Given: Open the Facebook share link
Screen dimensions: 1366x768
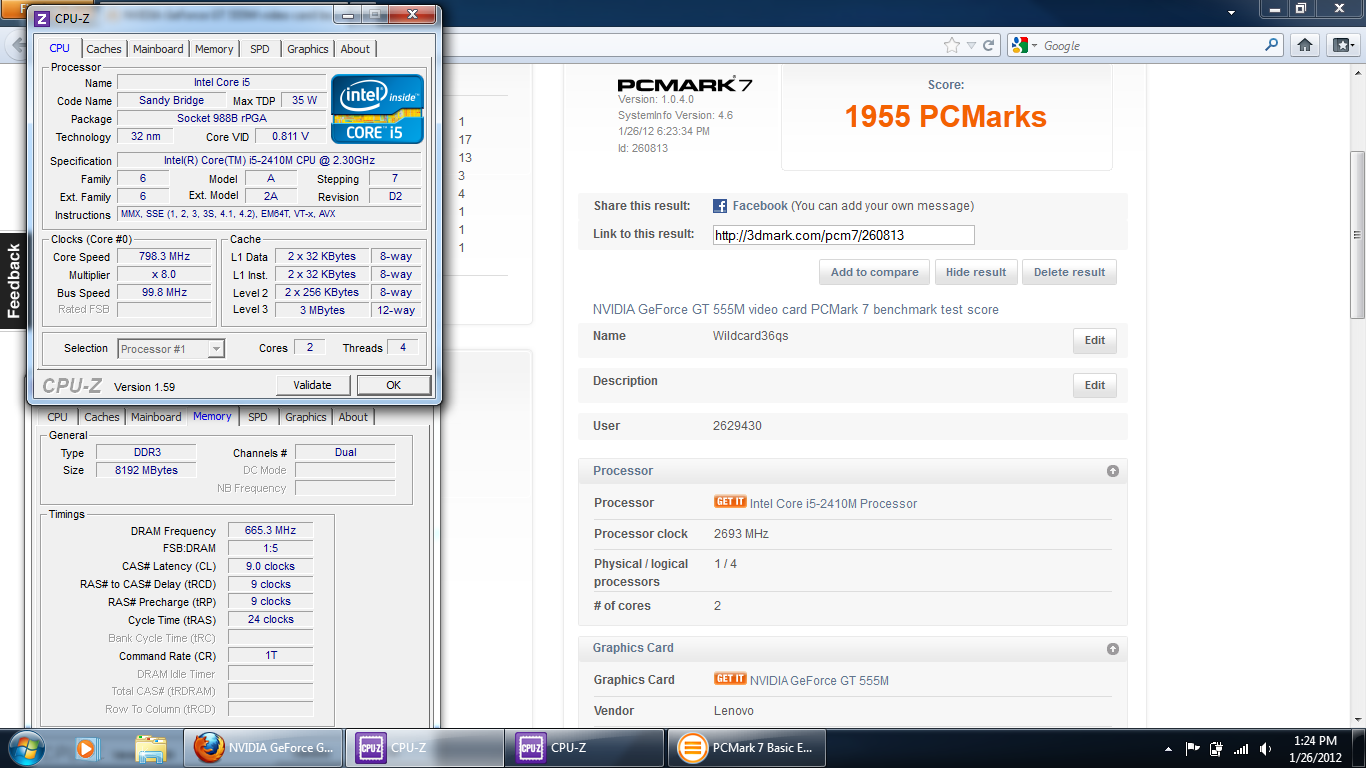Looking at the screenshot, I should pos(760,206).
